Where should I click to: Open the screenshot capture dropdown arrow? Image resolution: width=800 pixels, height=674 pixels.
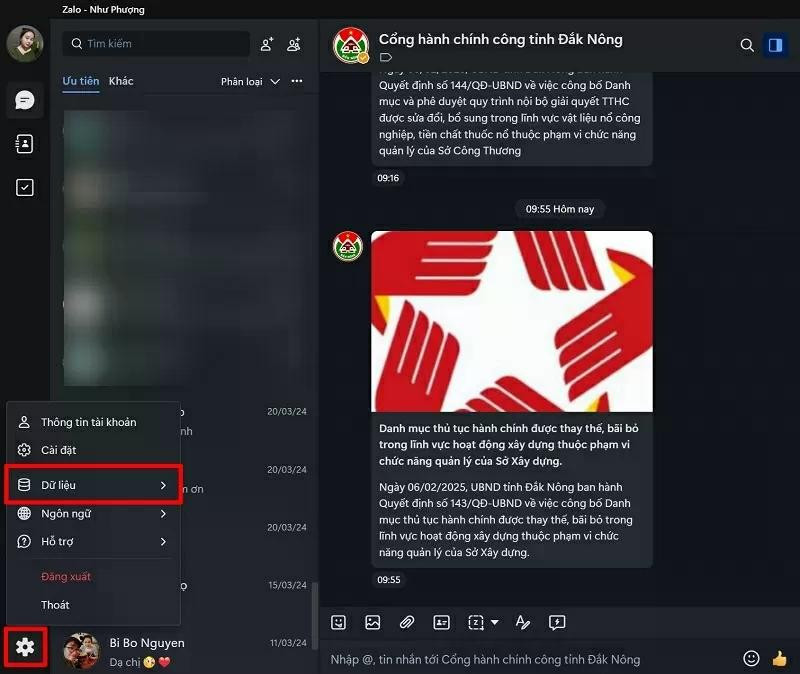click(494, 622)
